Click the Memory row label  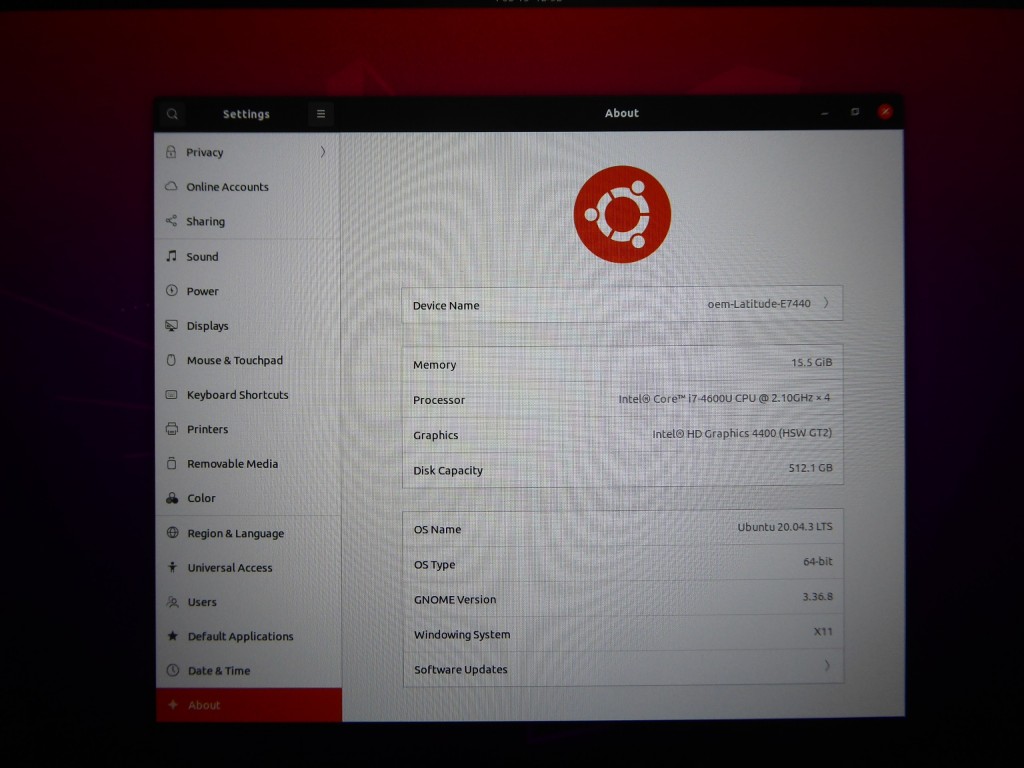coord(434,364)
